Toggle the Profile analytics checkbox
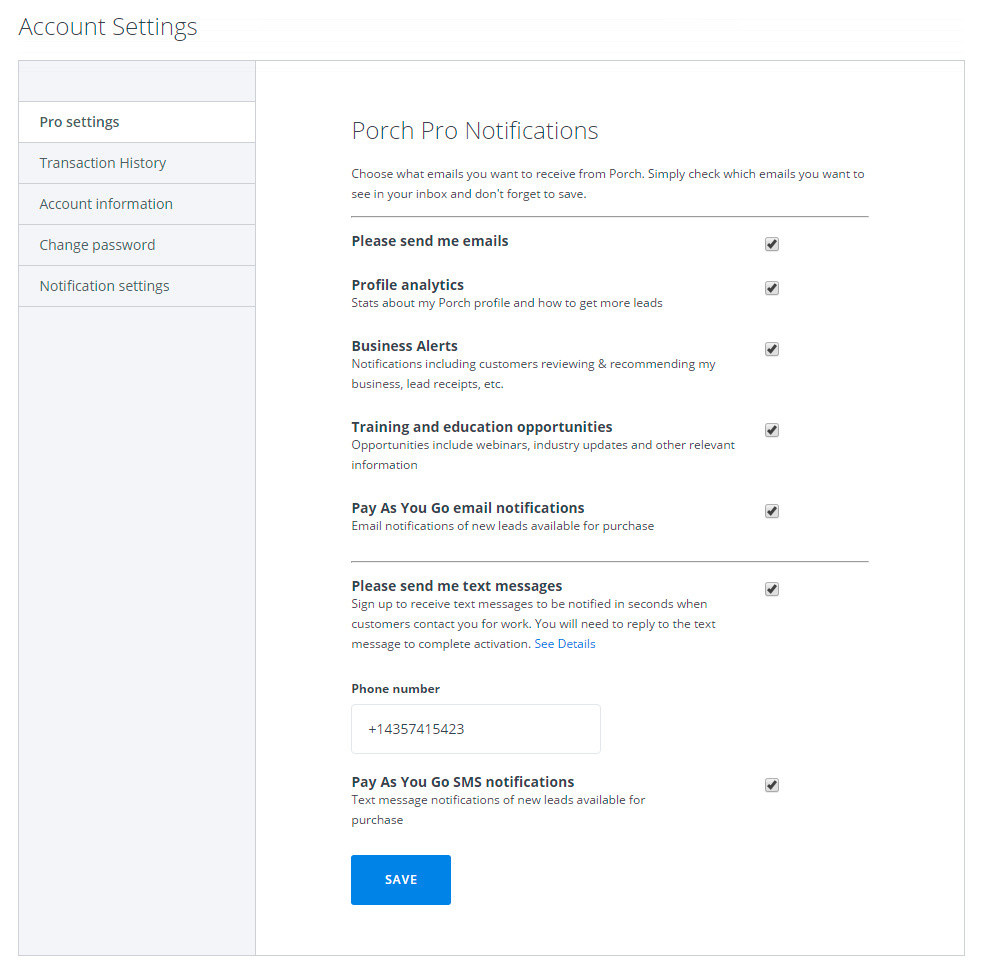Screen dimensions: 983x974 (x=772, y=288)
